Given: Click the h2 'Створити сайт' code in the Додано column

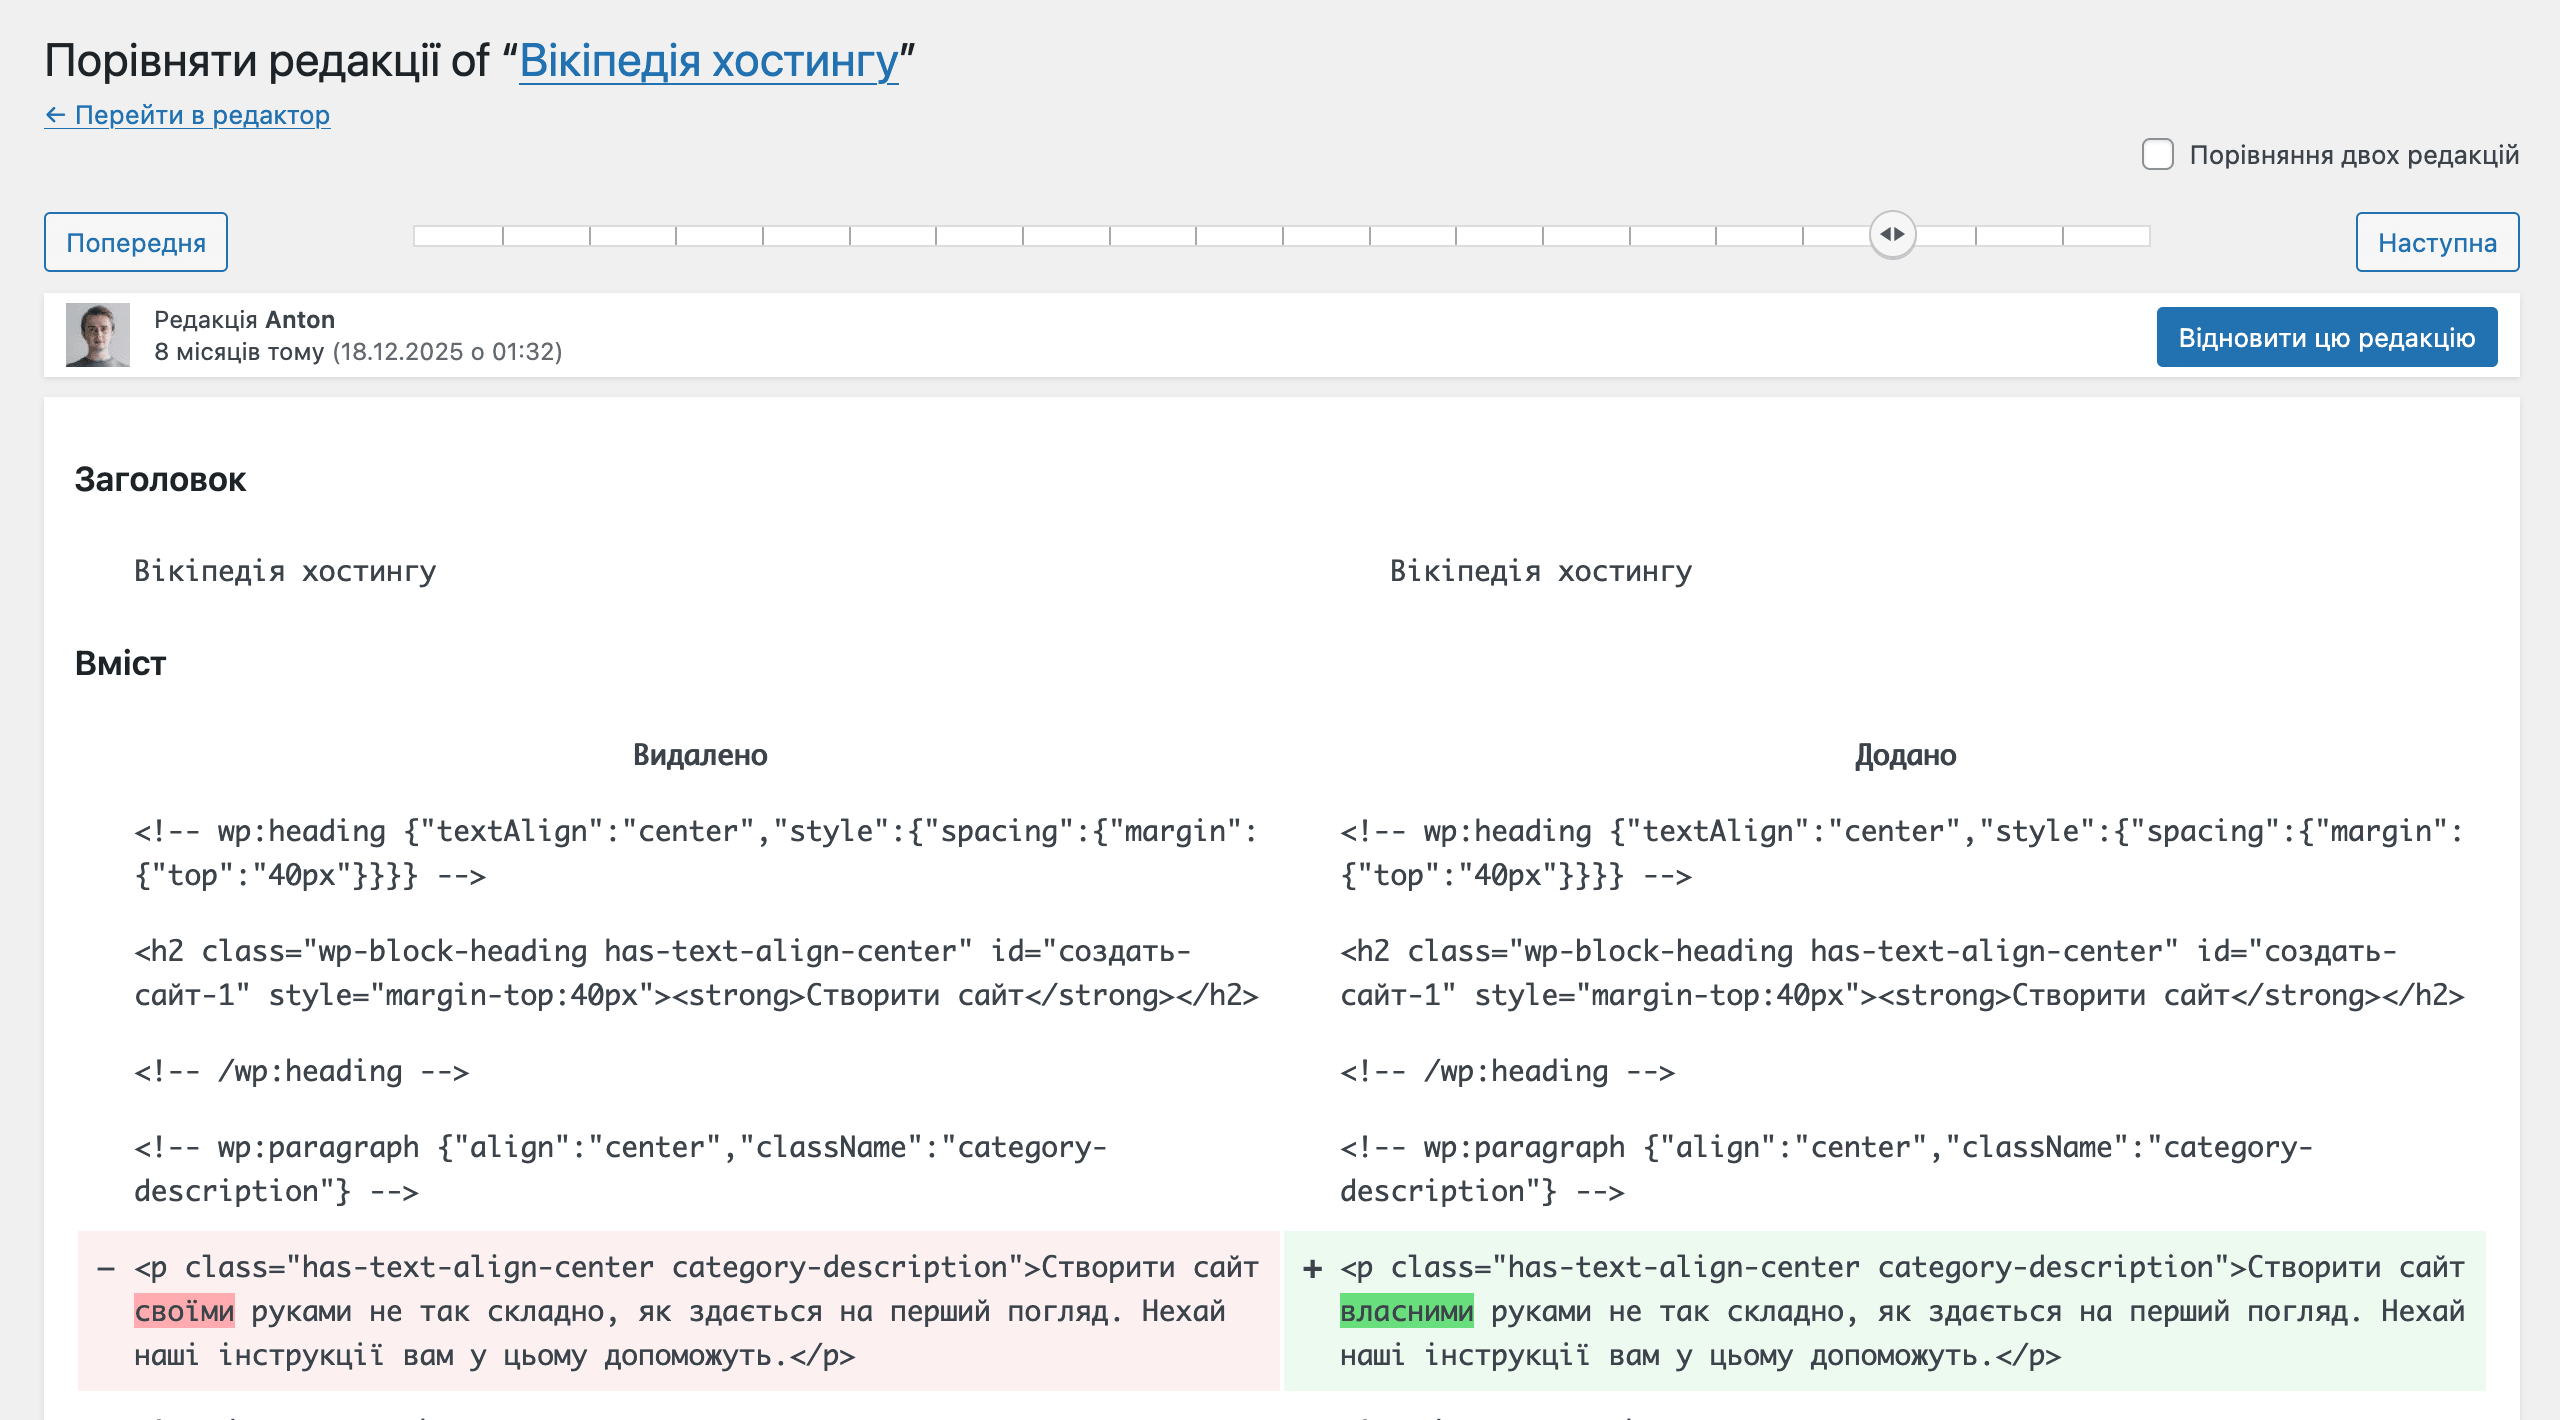Looking at the screenshot, I should [x=1902, y=973].
